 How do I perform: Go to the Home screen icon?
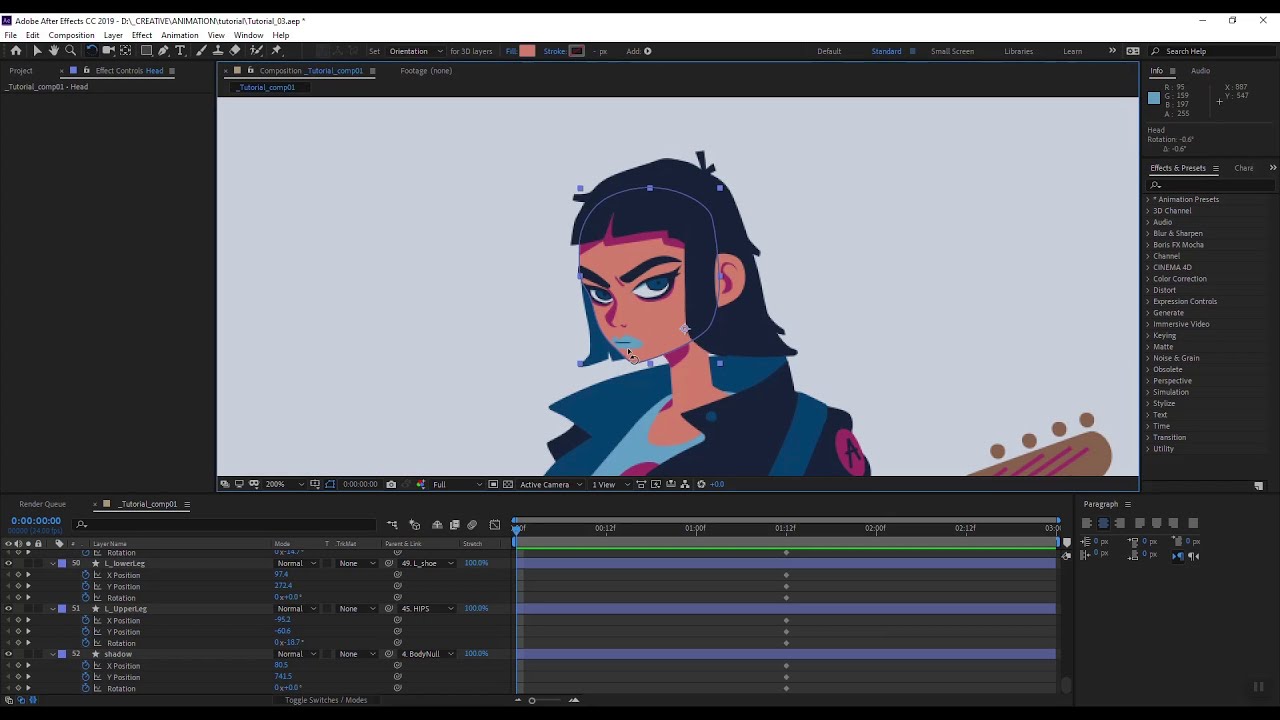click(15, 50)
